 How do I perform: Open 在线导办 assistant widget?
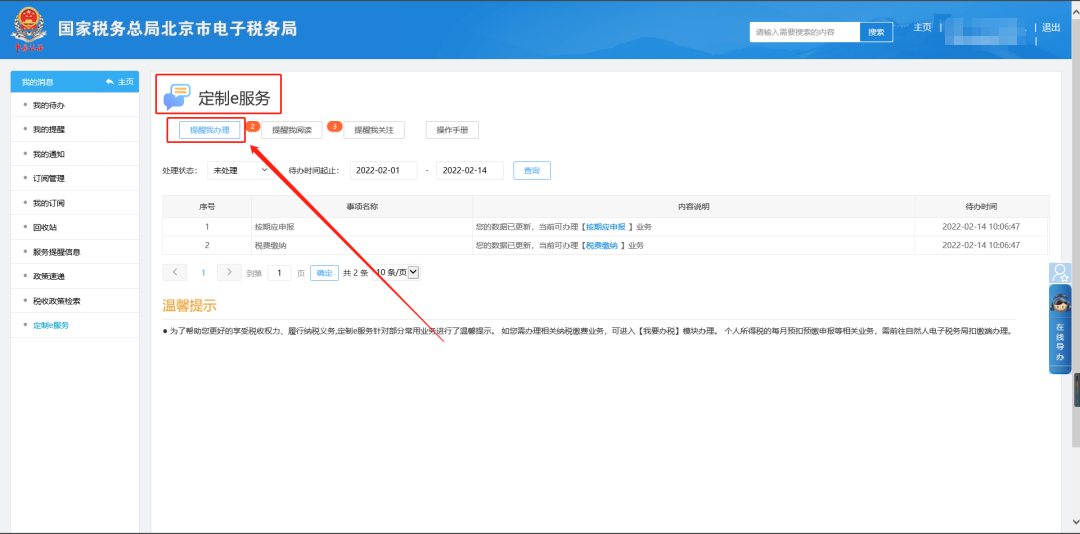pyautogui.click(x=1059, y=329)
